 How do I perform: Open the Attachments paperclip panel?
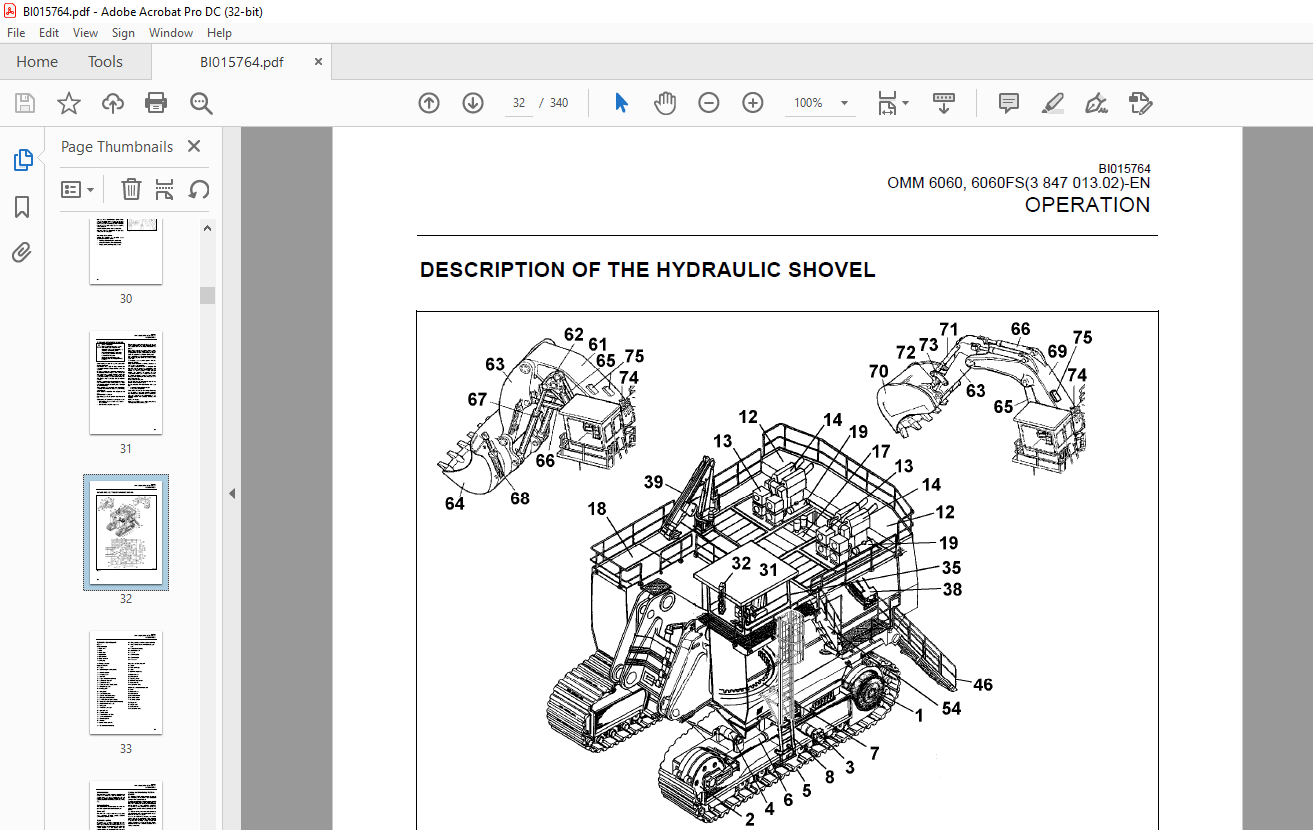pyautogui.click(x=22, y=252)
